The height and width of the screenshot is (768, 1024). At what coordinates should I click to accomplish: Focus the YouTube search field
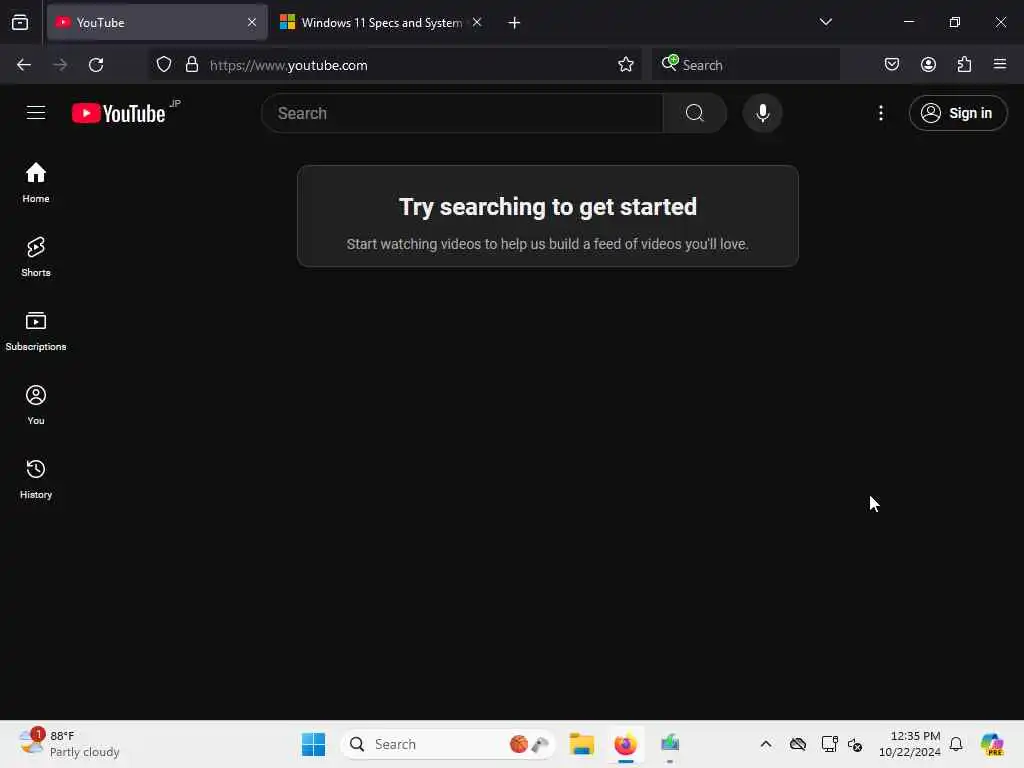tap(462, 113)
